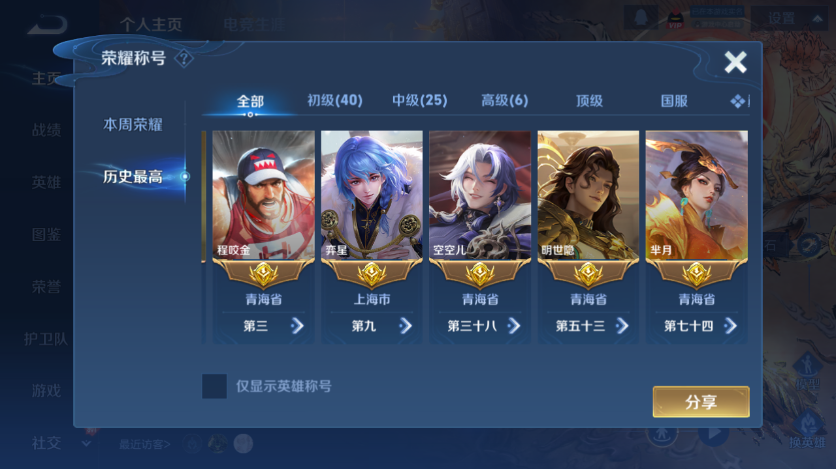Click the back arrow icon at top left
Viewport: 836px width, 469px height.
click(x=47, y=25)
